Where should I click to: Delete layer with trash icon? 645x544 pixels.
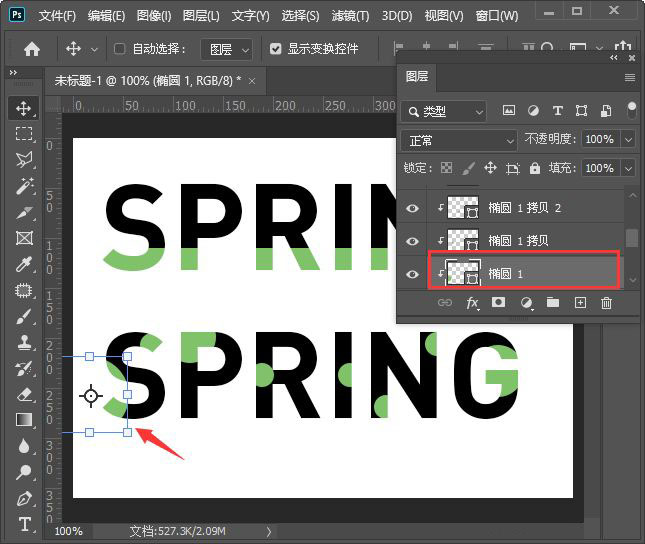[x=606, y=303]
